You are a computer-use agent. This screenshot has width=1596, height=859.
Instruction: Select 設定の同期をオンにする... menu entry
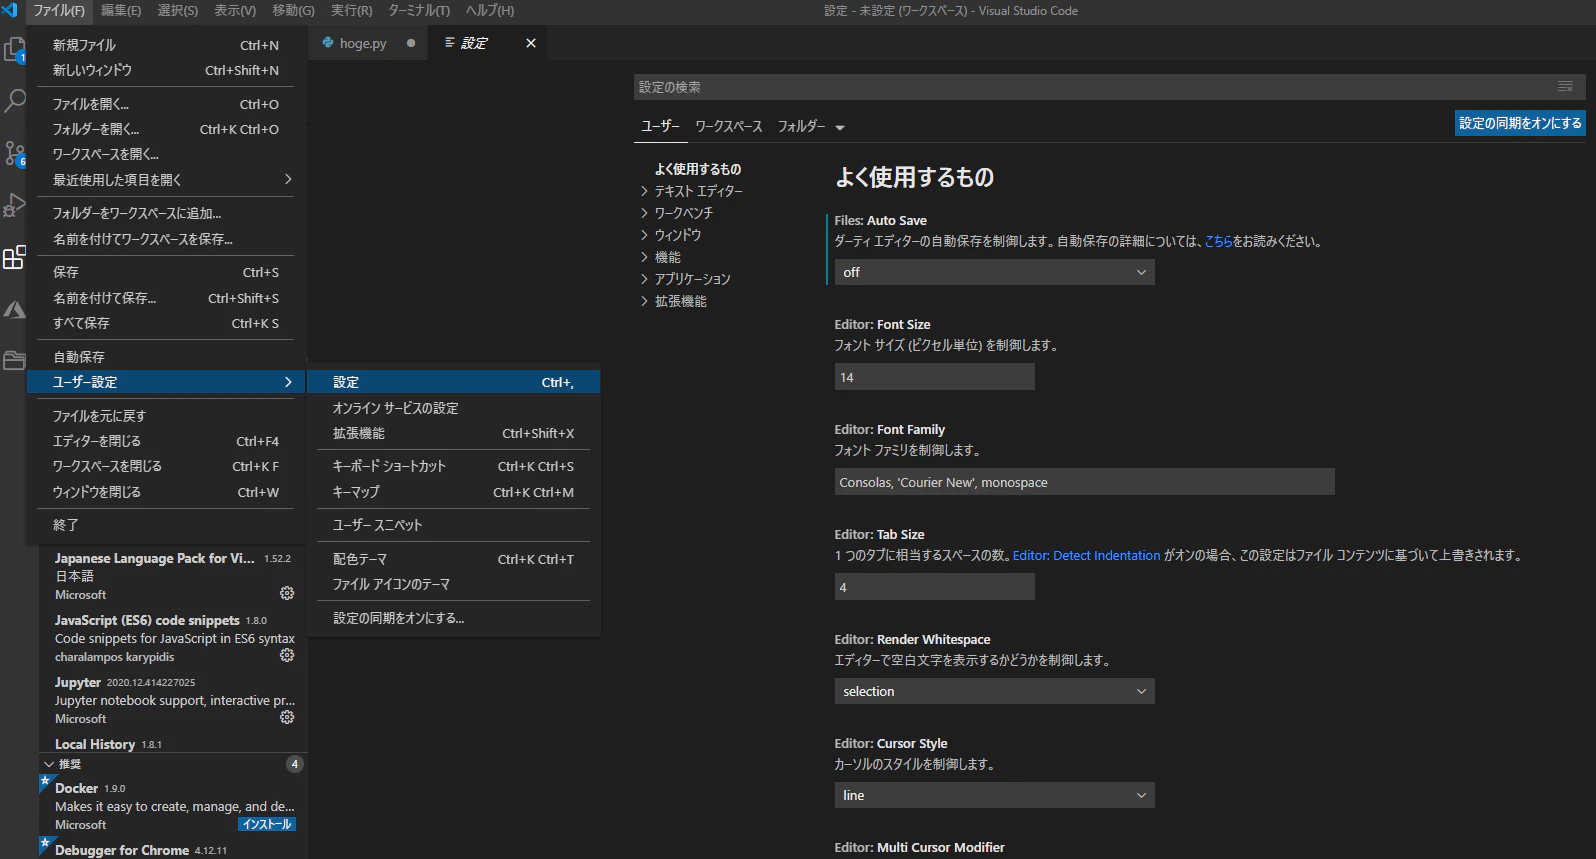[453, 618]
